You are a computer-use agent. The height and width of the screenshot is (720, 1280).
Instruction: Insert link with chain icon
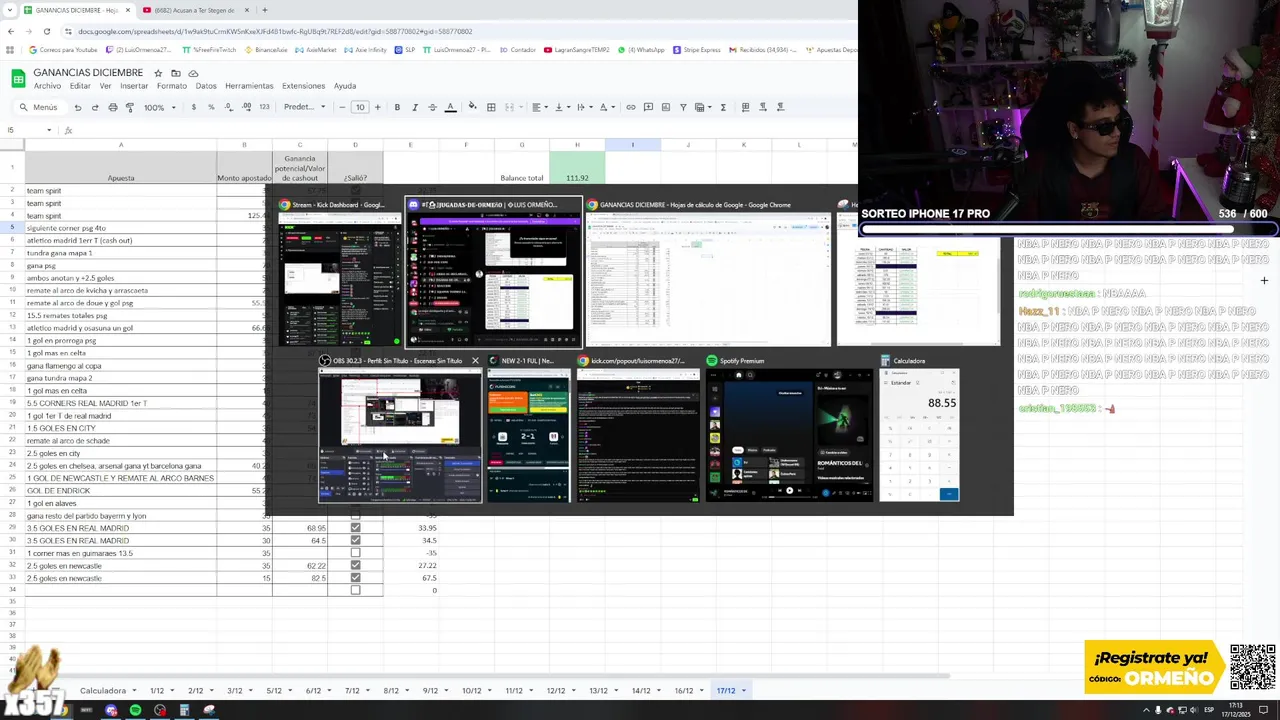tap(630, 107)
